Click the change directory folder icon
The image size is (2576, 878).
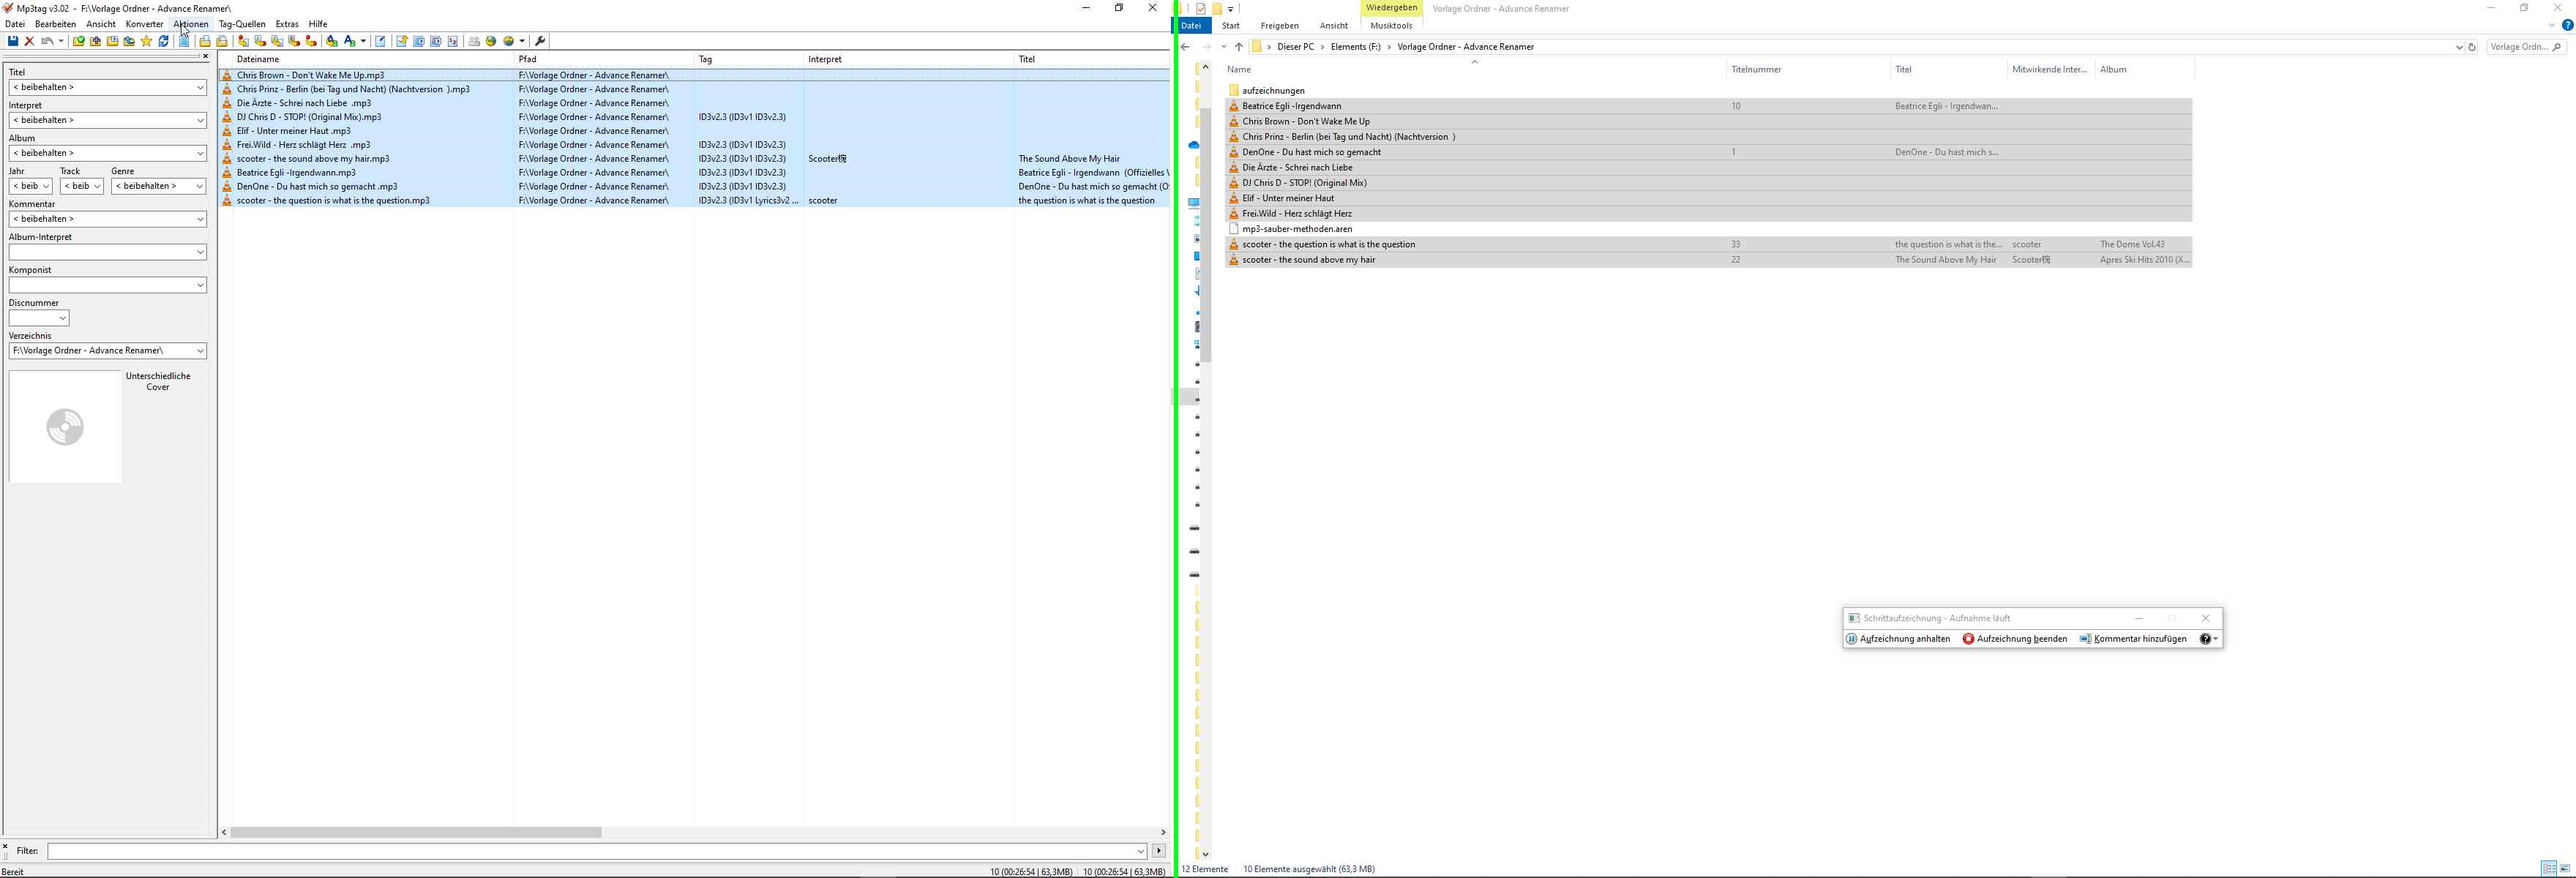click(x=79, y=41)
